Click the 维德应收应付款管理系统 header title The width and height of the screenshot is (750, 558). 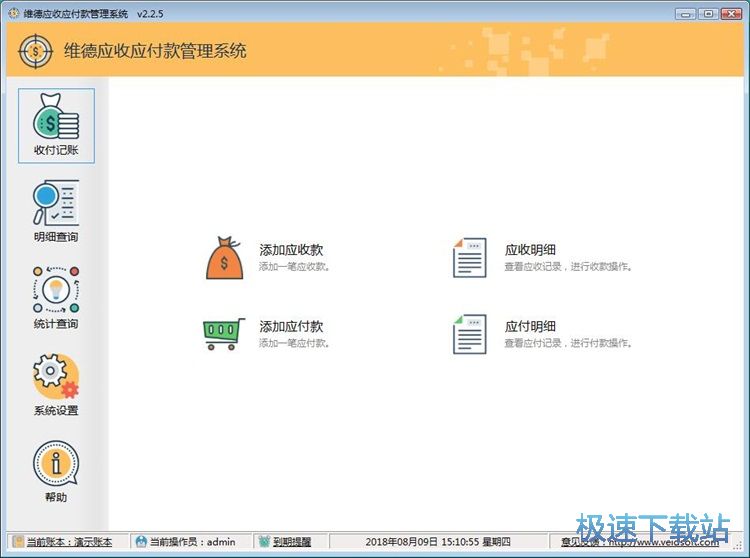point(155,51)
